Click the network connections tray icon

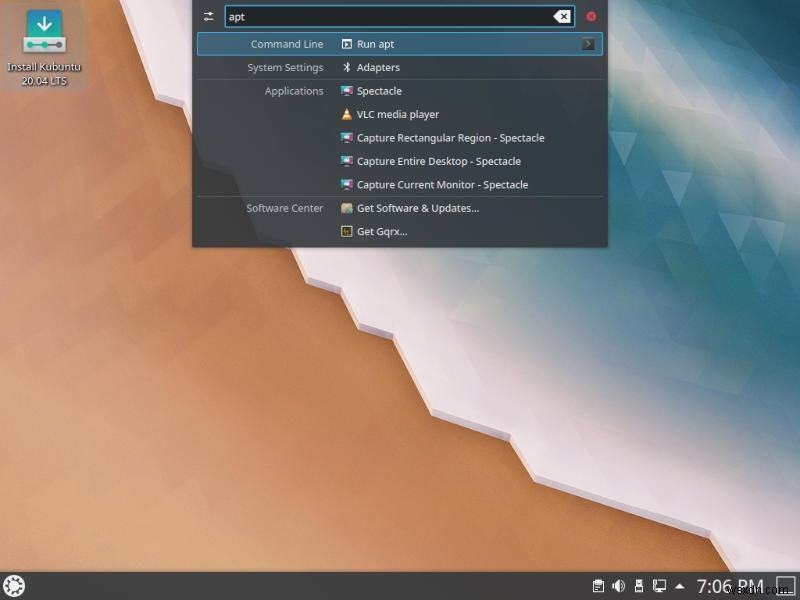click(659, 585)
